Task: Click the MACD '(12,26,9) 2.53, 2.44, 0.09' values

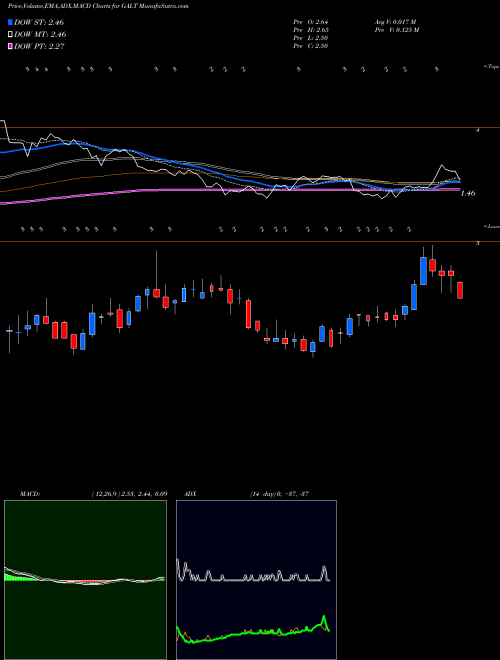Action: [x=129, y=494]
